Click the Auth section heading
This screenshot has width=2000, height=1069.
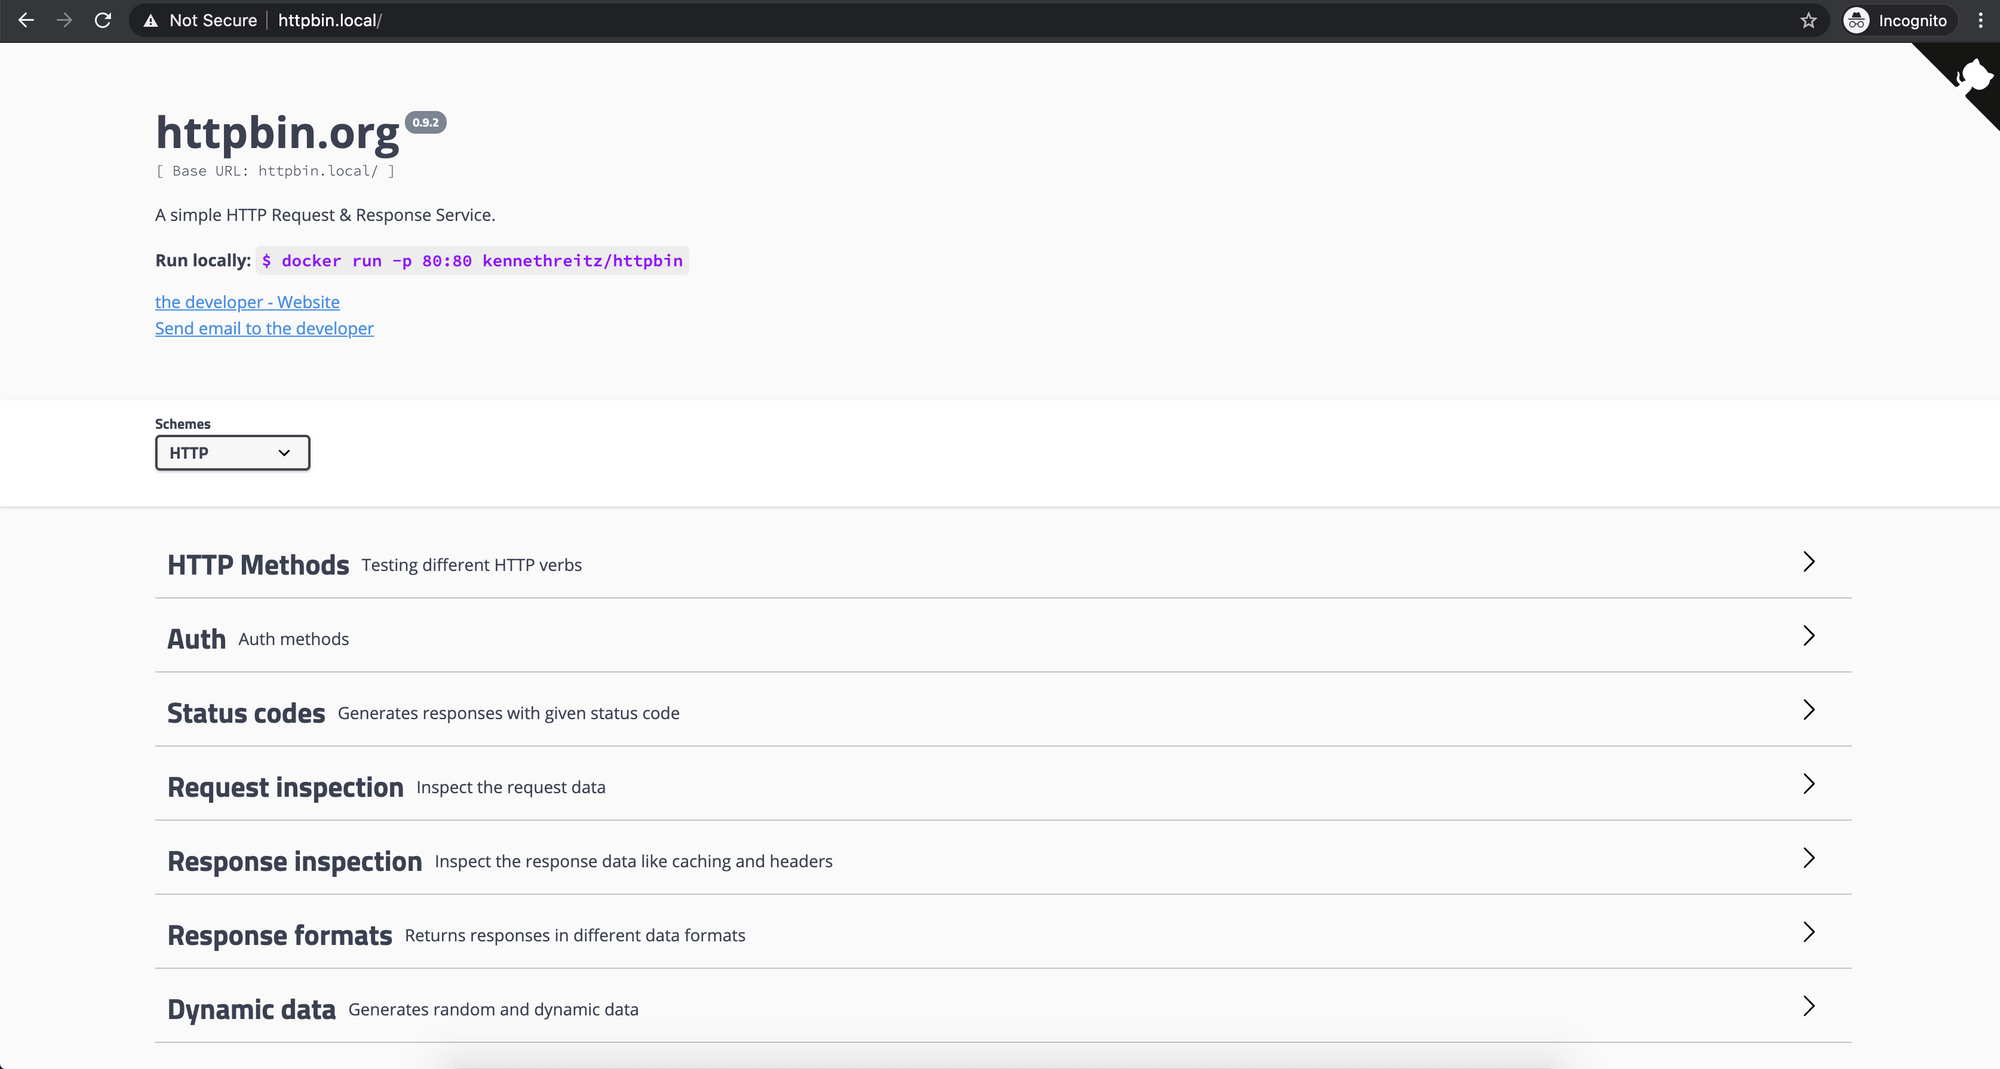point(196,639)
